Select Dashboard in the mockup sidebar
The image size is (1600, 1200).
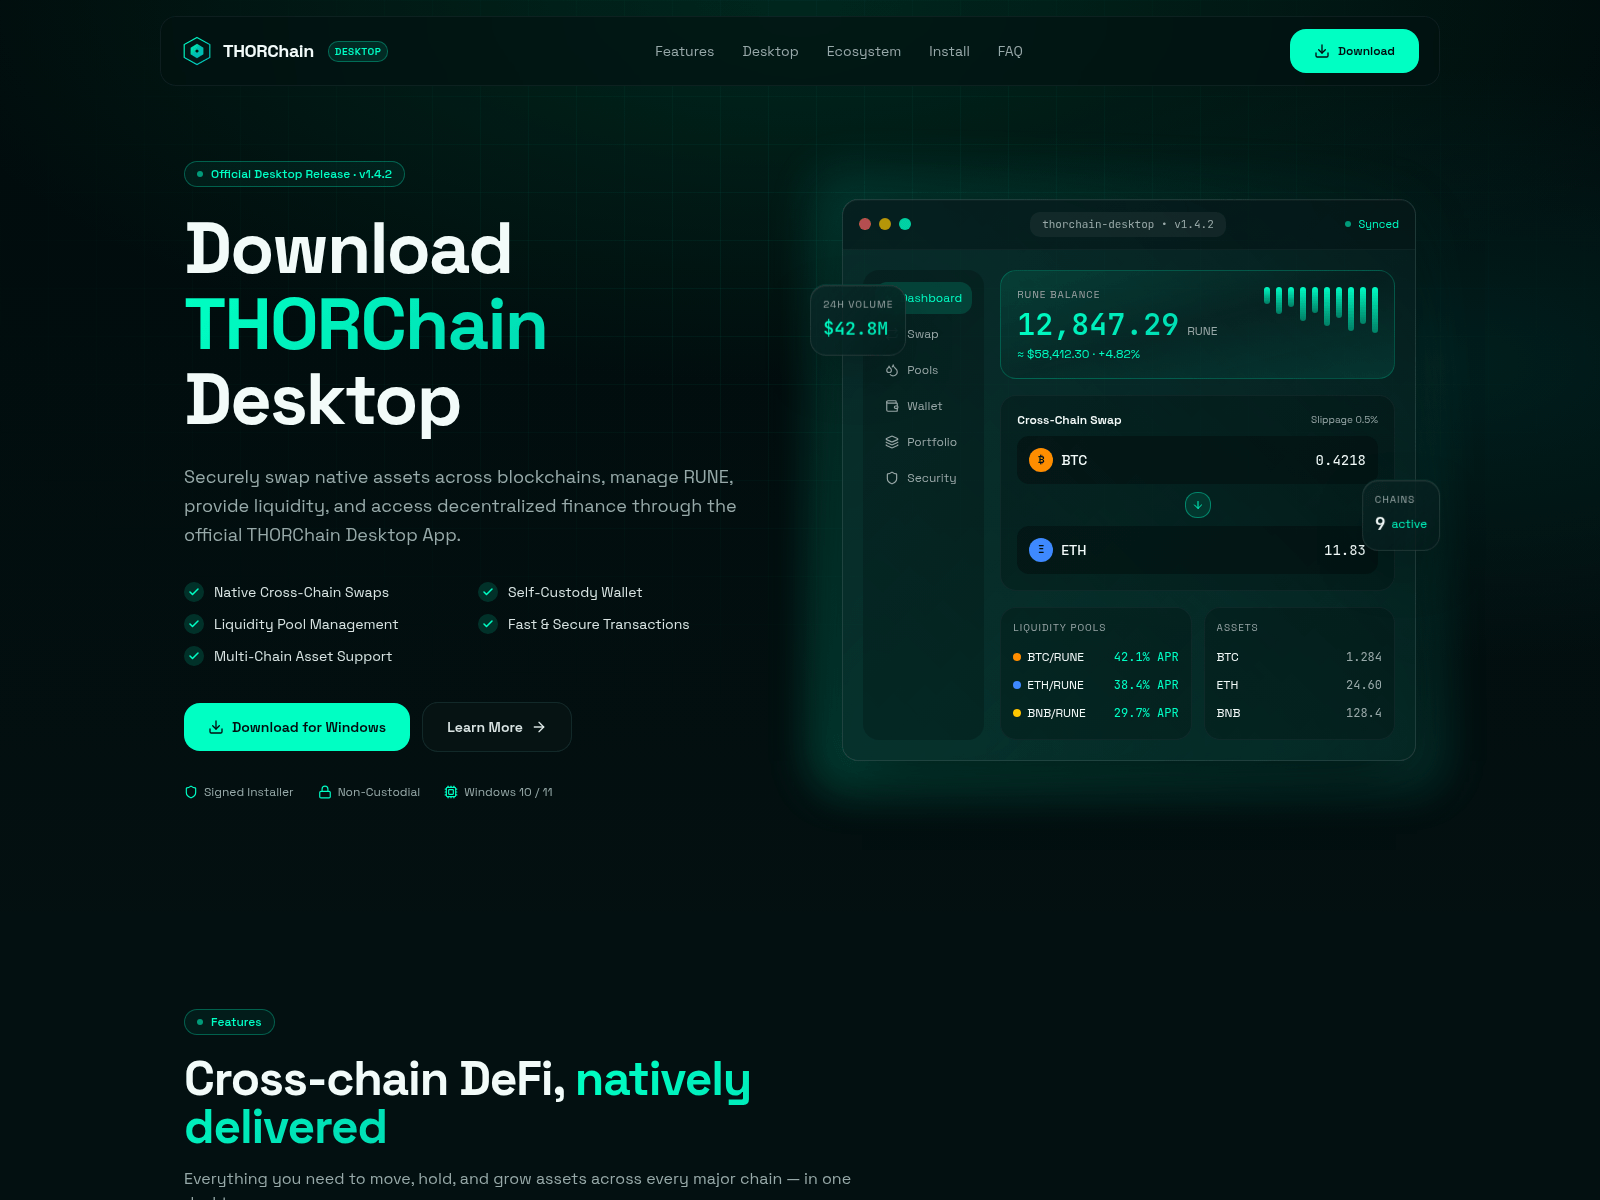coord(933,298)
